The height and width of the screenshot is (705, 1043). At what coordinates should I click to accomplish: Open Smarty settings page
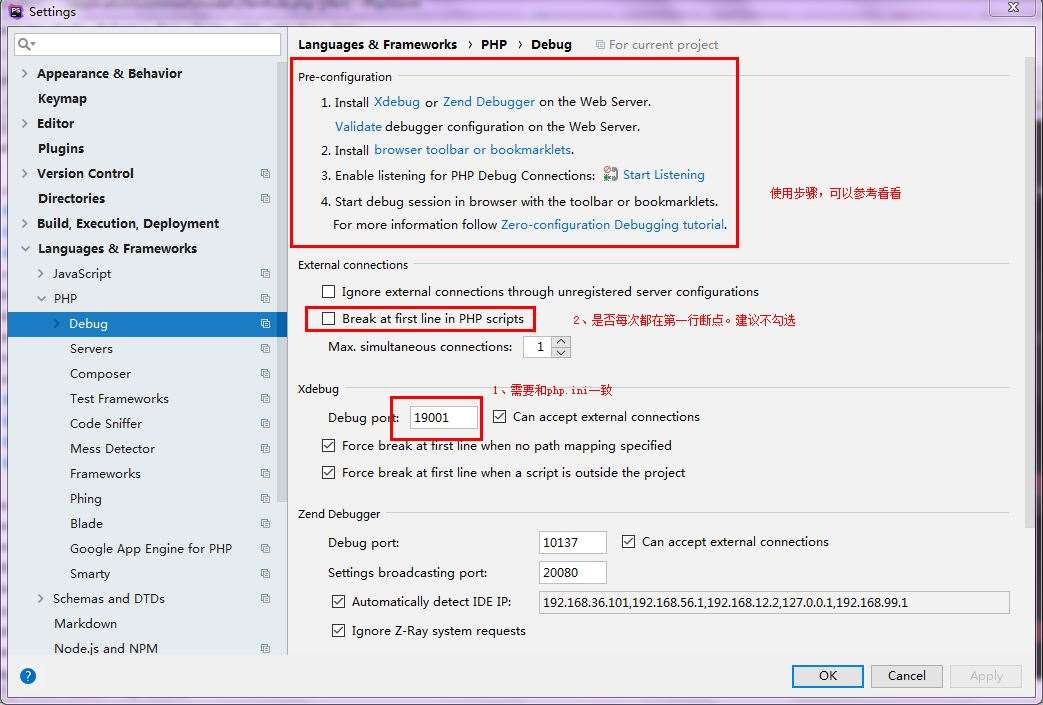click(x=90, y=574)
